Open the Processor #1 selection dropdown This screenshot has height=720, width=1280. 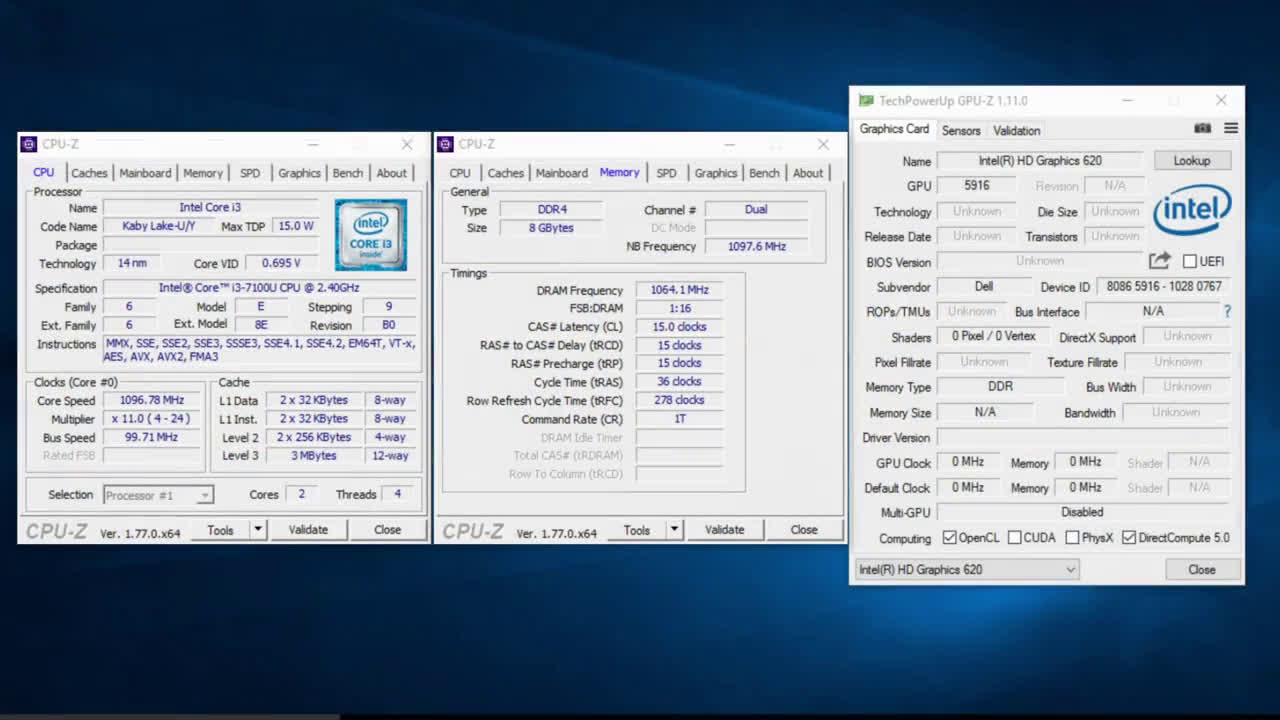click(158, 495)
